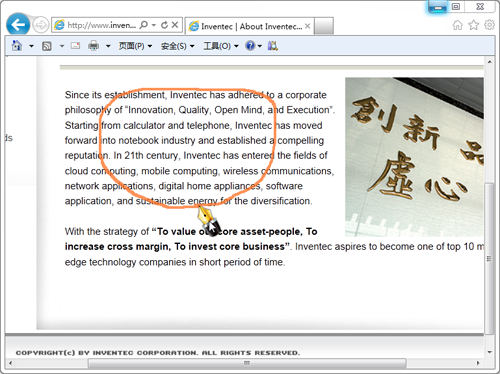
Task: Click the words "Innovation, Quality, Open Mind"
Action: [x=196, y=110]
